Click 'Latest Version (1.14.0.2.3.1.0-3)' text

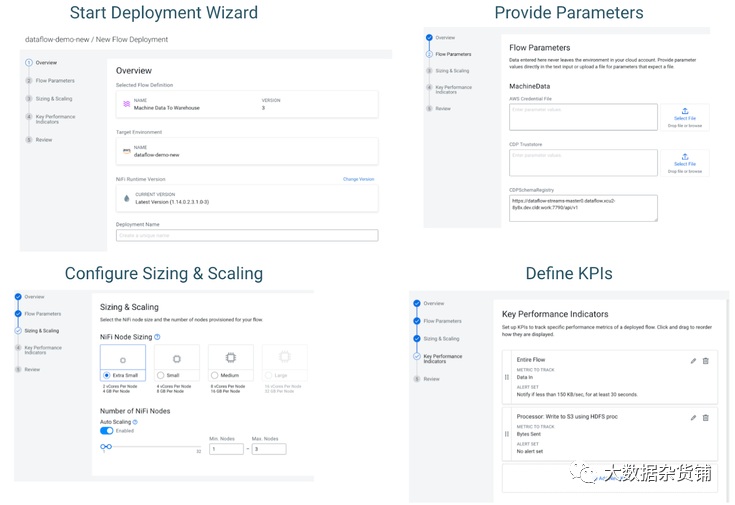coord(172,202)
